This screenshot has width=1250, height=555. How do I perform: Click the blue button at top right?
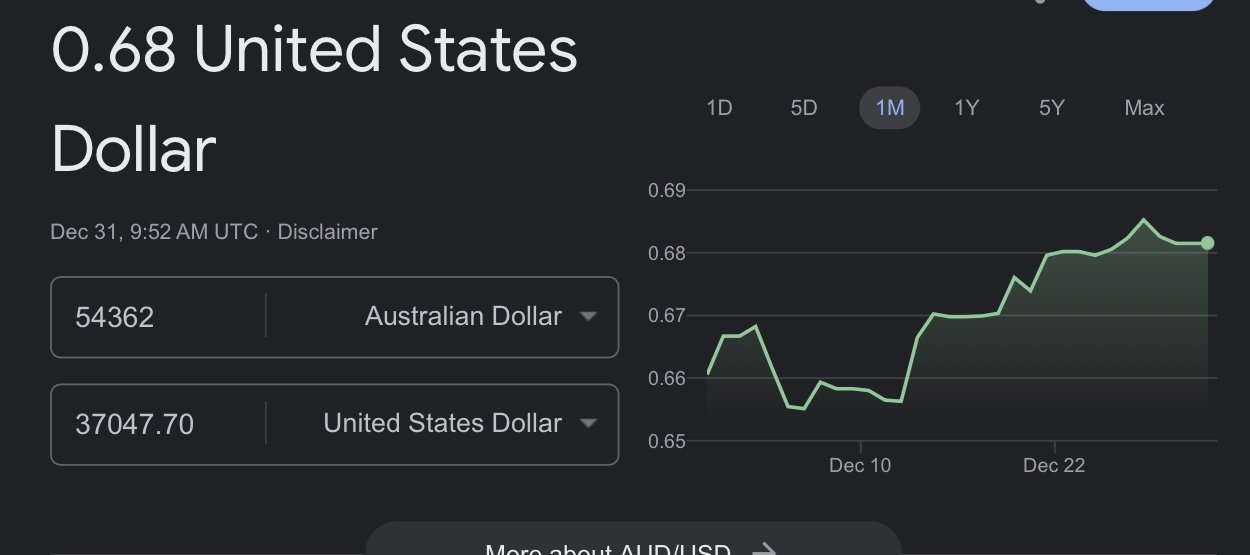click(1149, 4)
